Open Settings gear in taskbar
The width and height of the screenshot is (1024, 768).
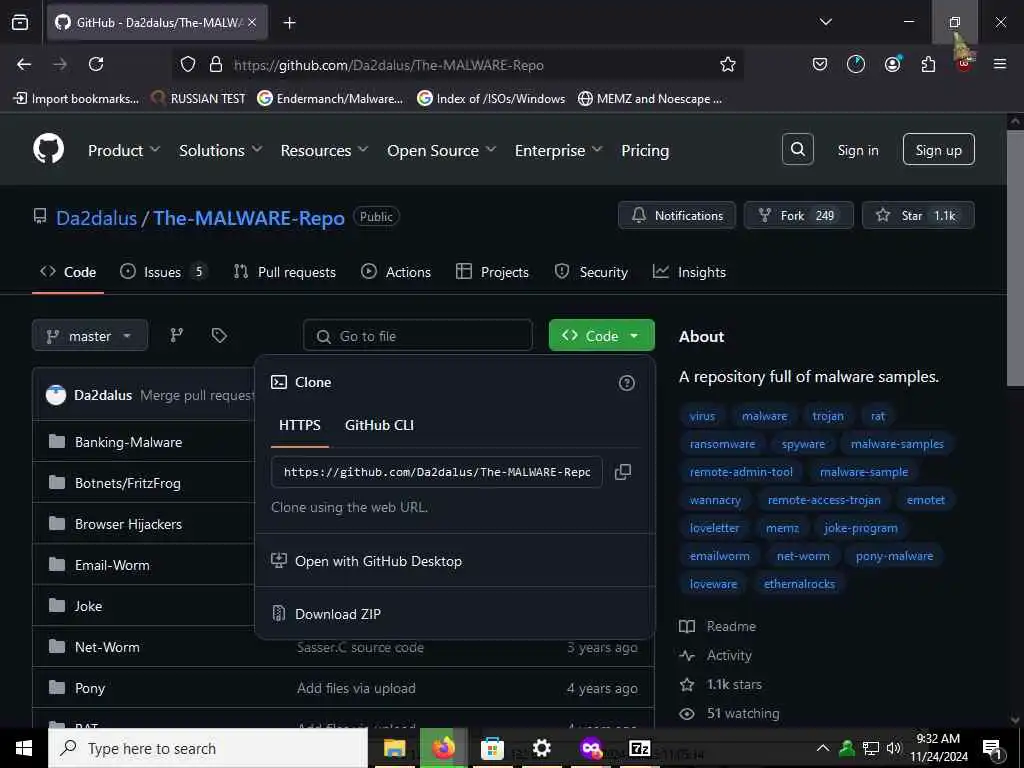[x=541, y=748]
